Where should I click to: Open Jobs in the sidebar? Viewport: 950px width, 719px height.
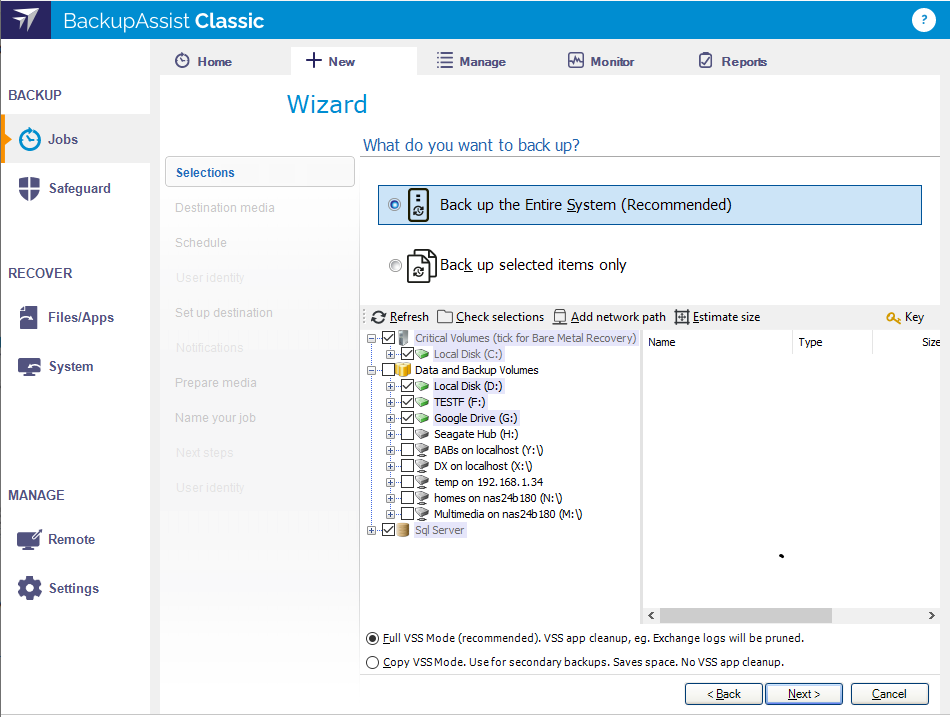tap(76, 139)
